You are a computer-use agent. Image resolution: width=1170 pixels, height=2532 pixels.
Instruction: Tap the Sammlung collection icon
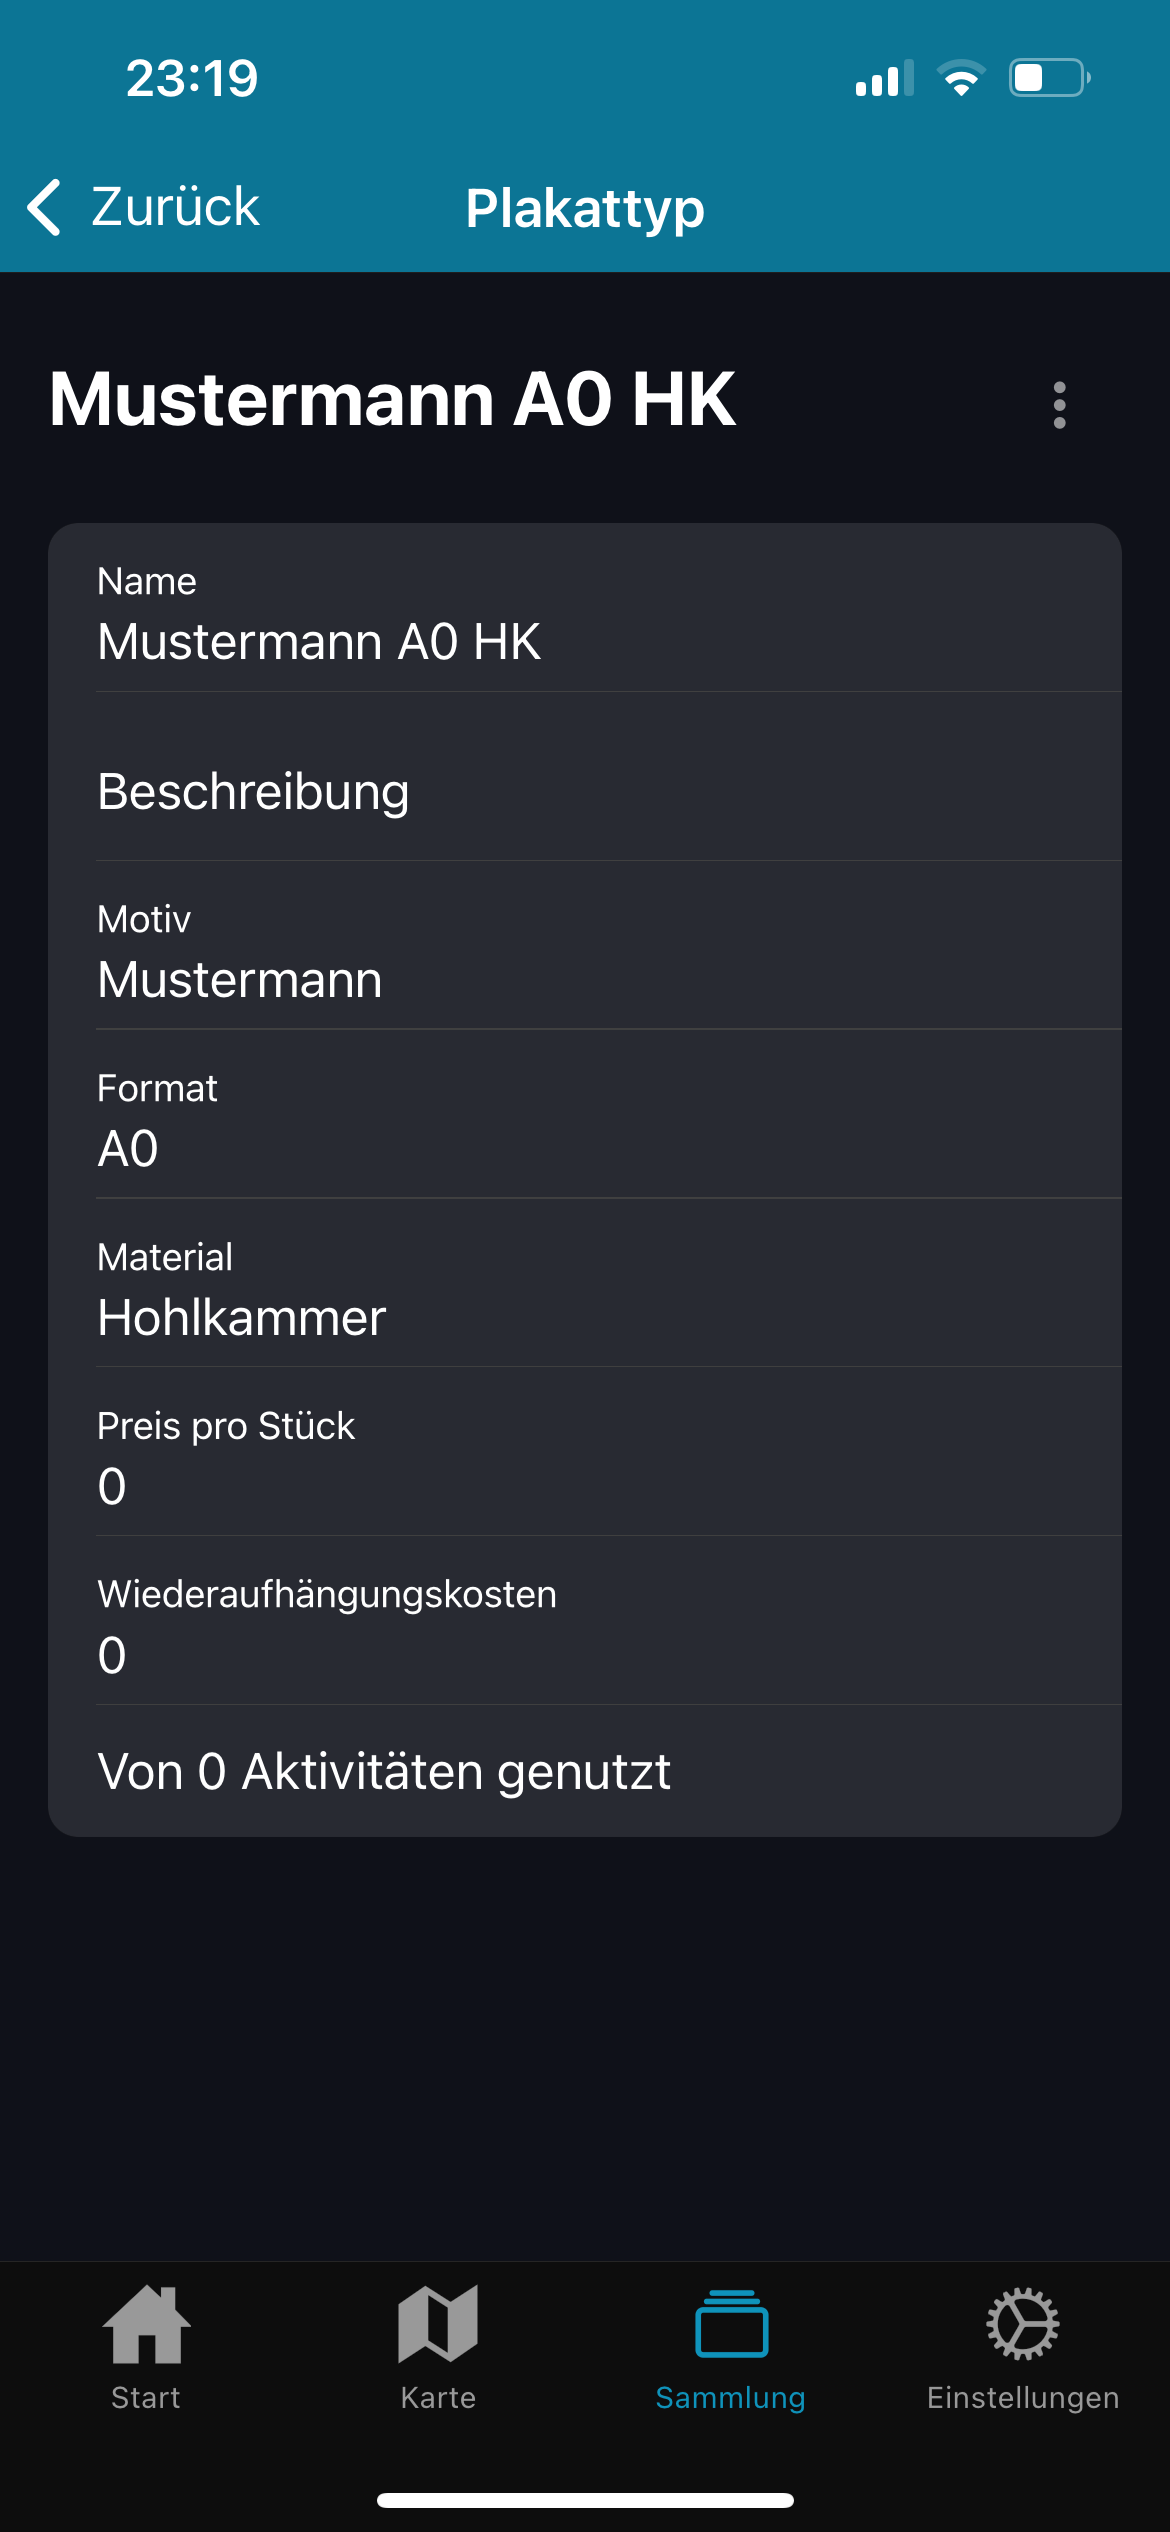point(731,2324)
